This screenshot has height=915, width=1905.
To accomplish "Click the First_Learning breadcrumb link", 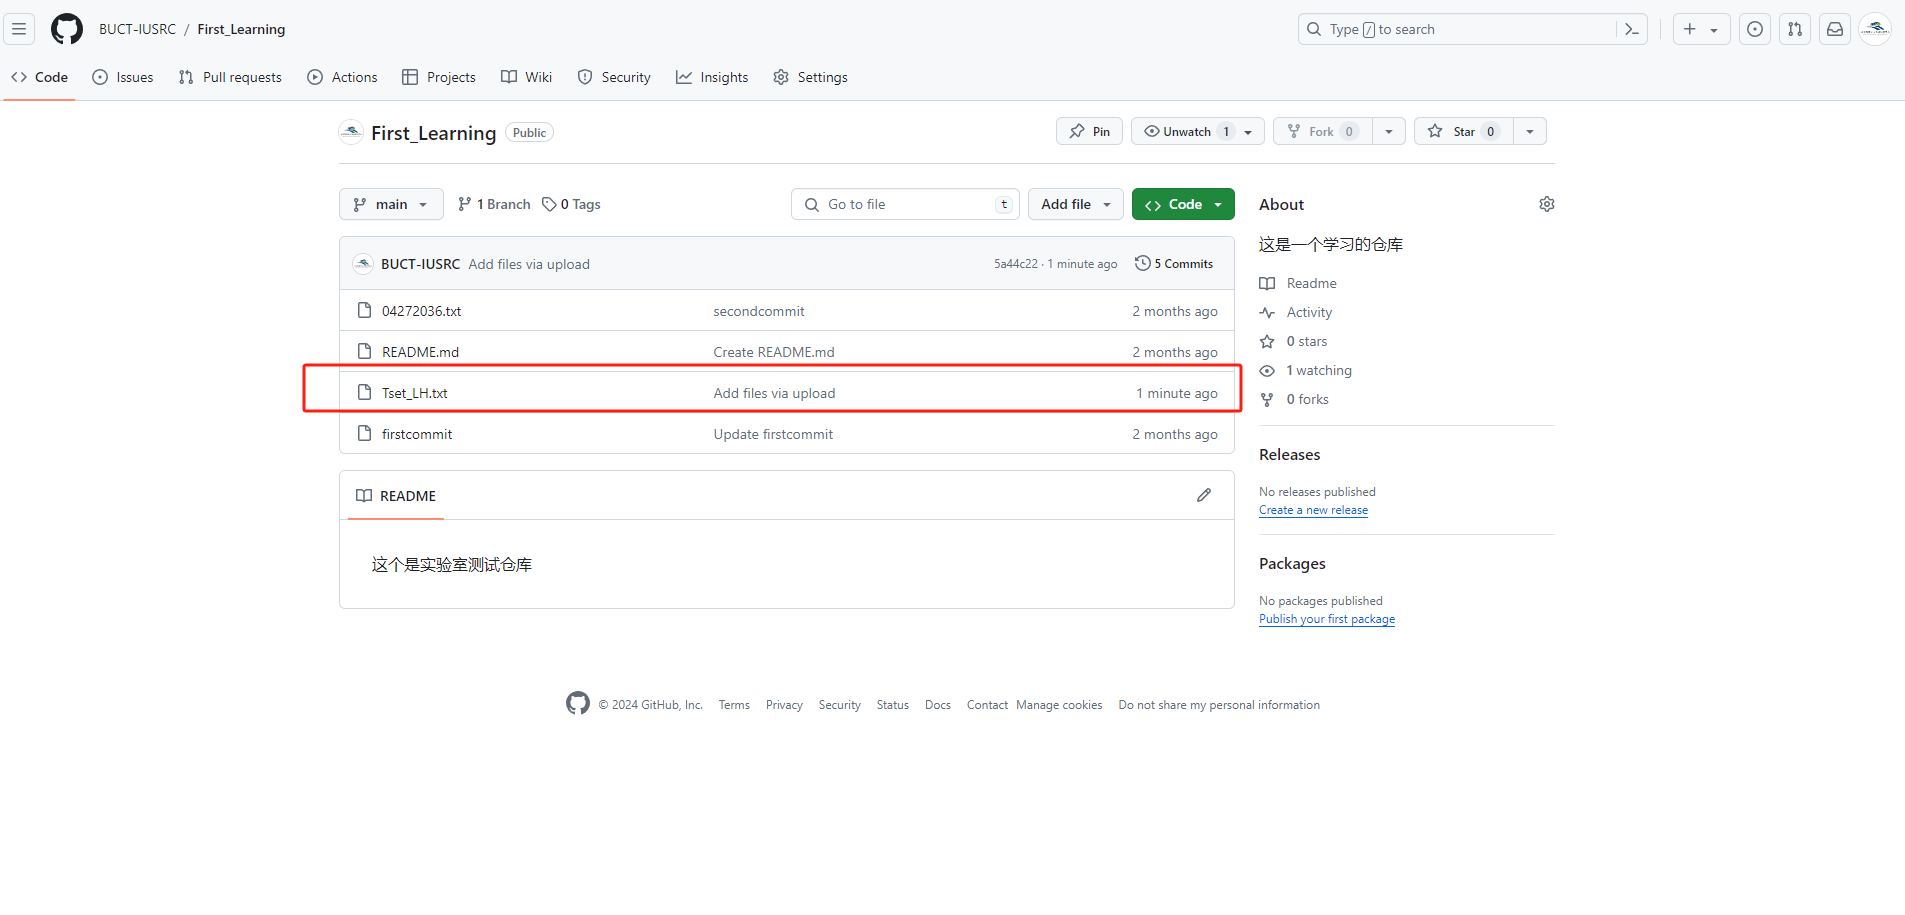I will point(241,29).
